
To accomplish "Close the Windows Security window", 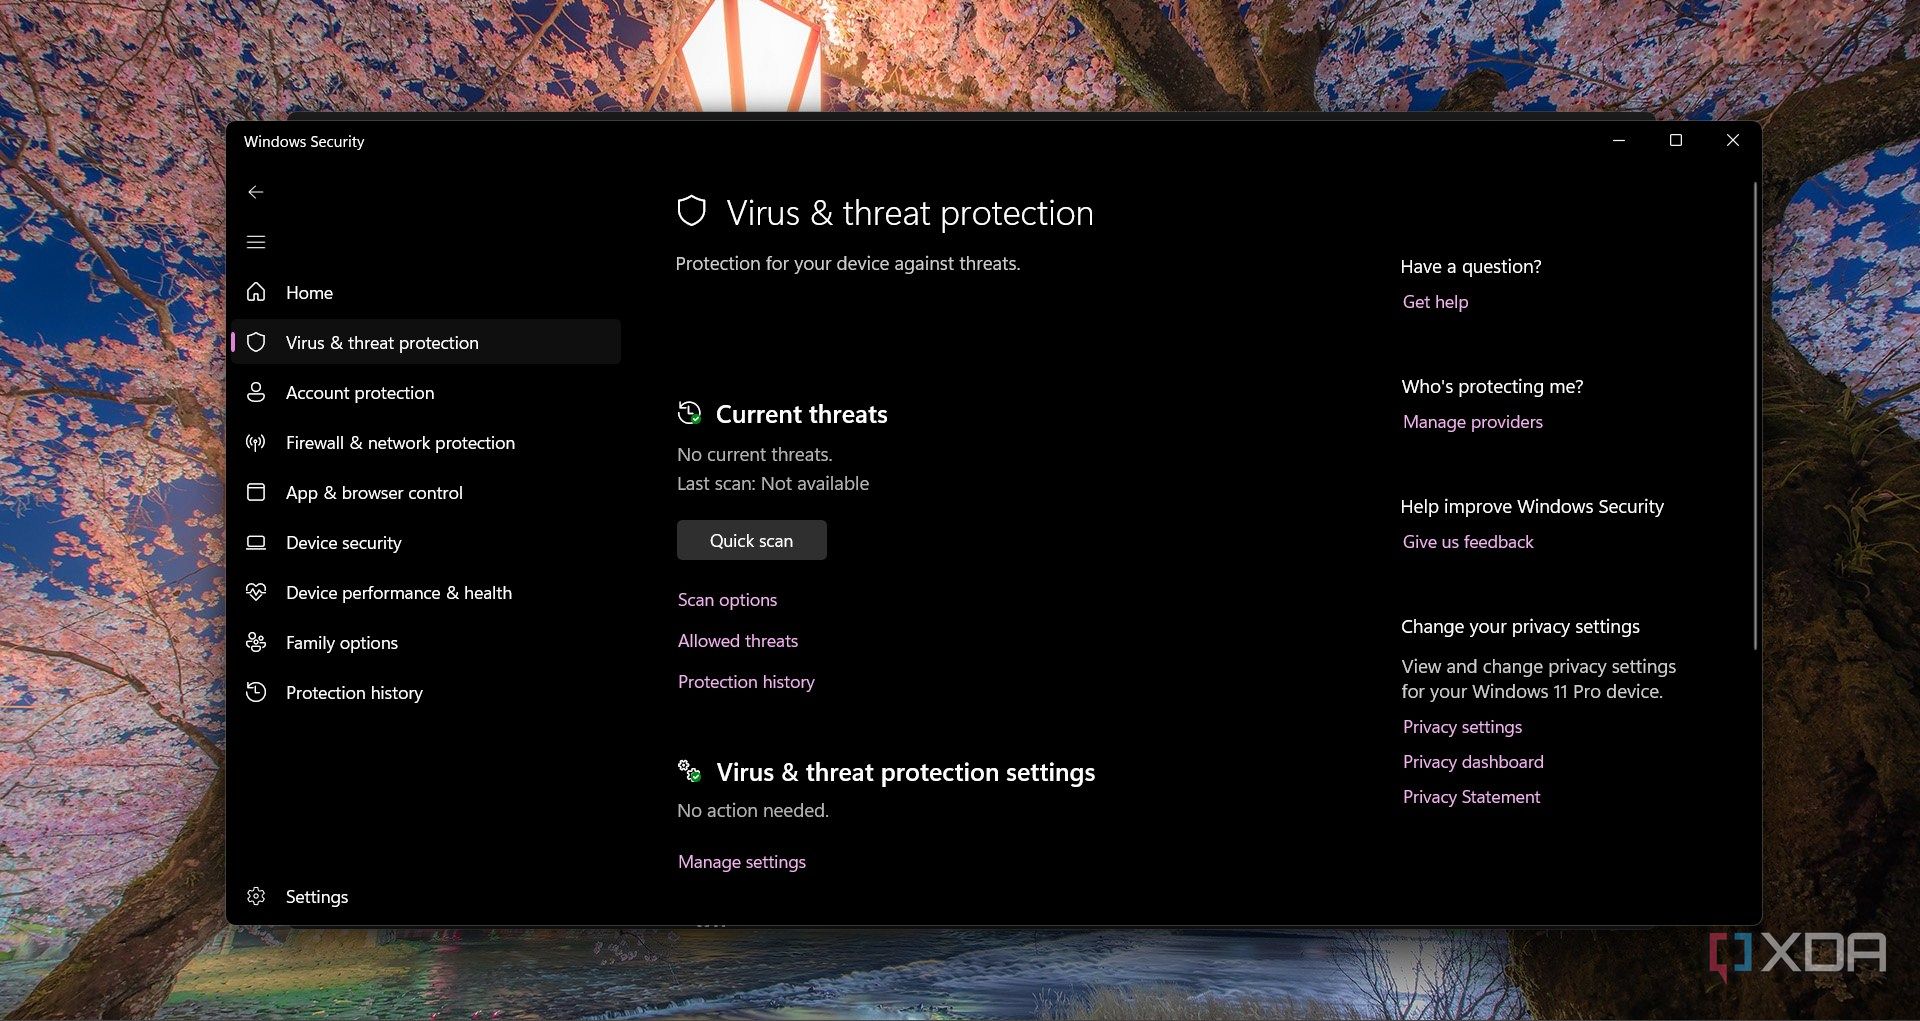I will (x=1733, y=141).
